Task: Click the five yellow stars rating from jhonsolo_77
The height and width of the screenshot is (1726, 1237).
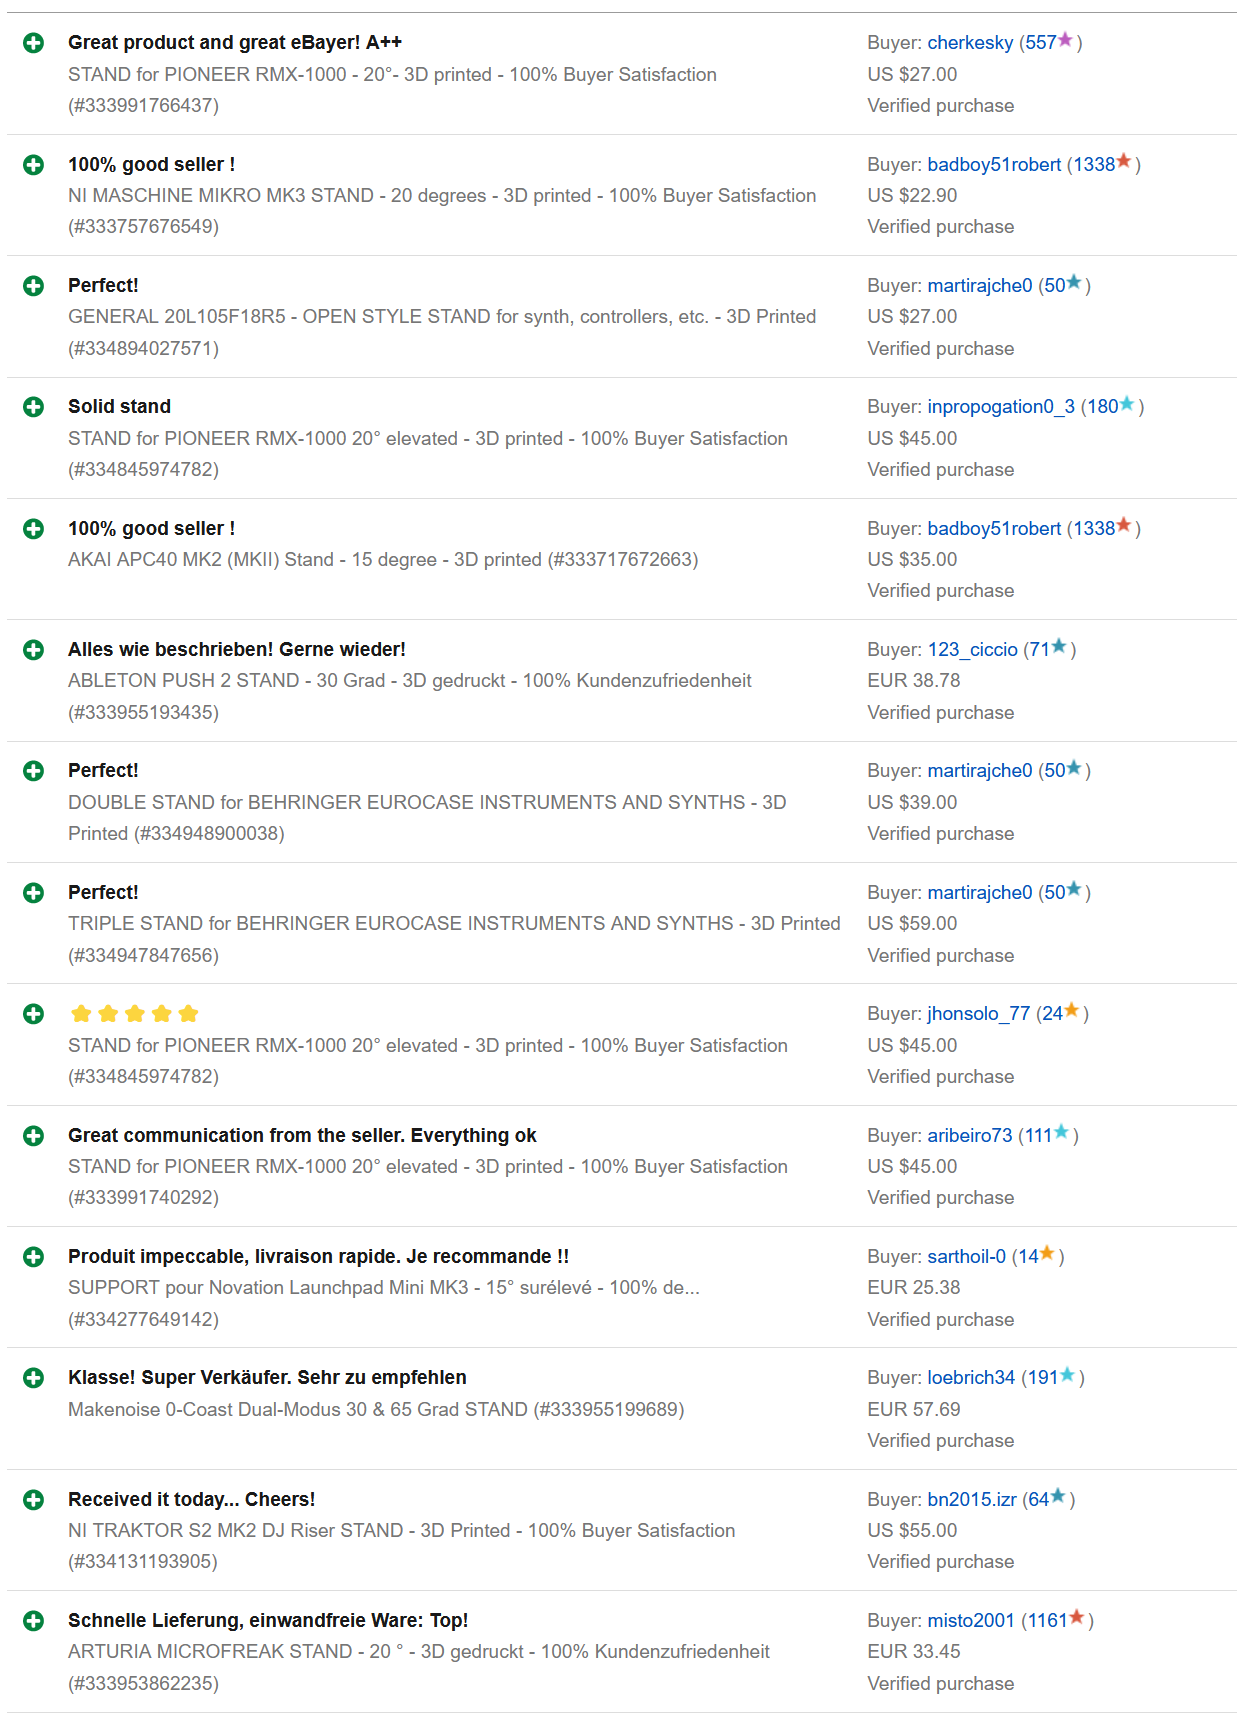Action: point(135,1014)
